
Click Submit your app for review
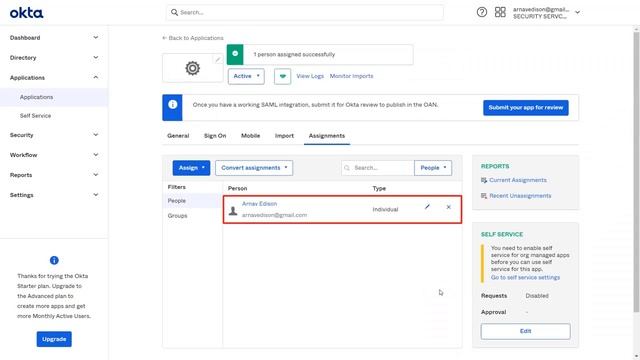pos(526,108)
